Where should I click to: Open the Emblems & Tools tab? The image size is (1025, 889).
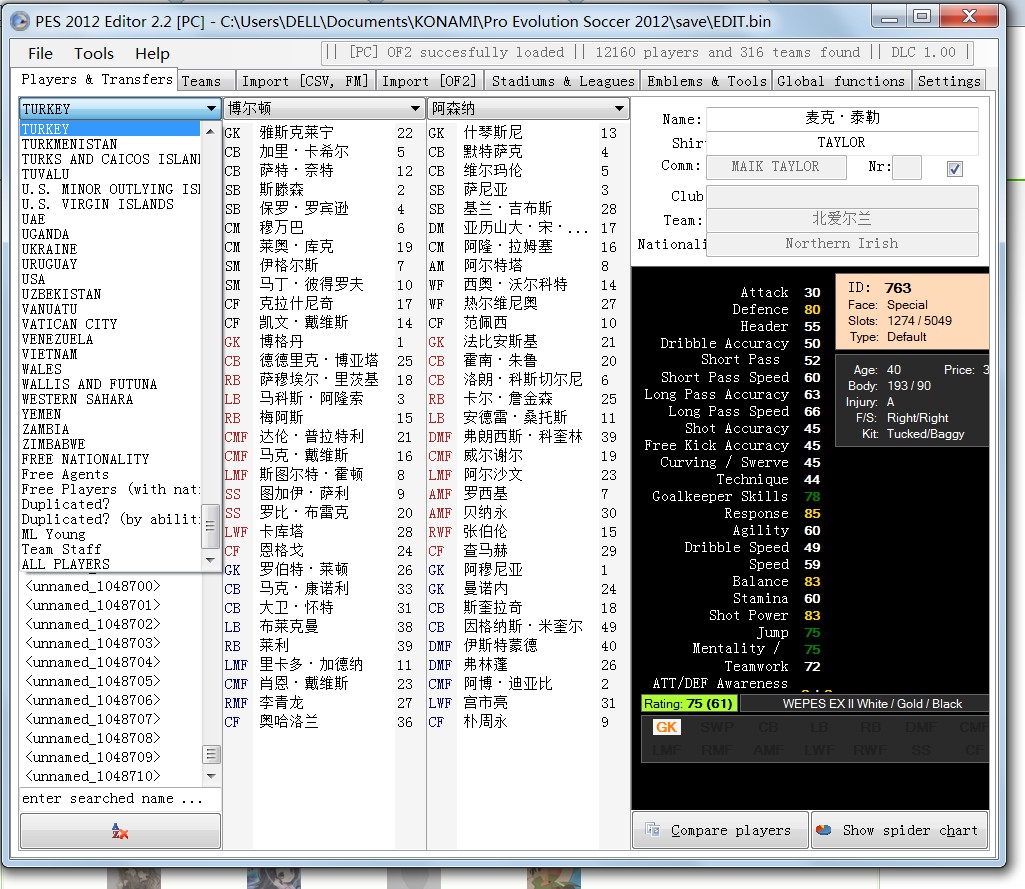pos(707,81)
